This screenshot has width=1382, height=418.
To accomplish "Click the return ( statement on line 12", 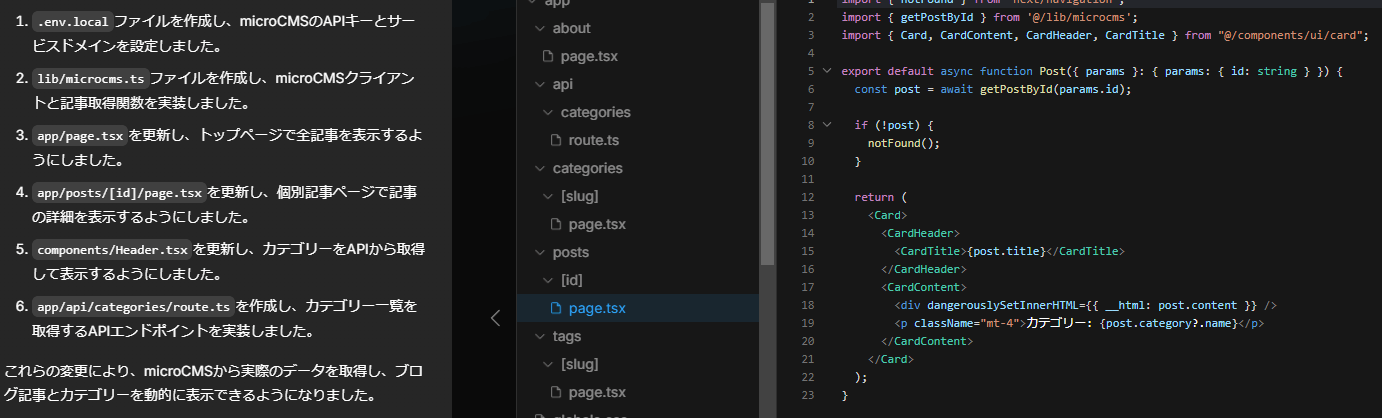I will point(879,197).
